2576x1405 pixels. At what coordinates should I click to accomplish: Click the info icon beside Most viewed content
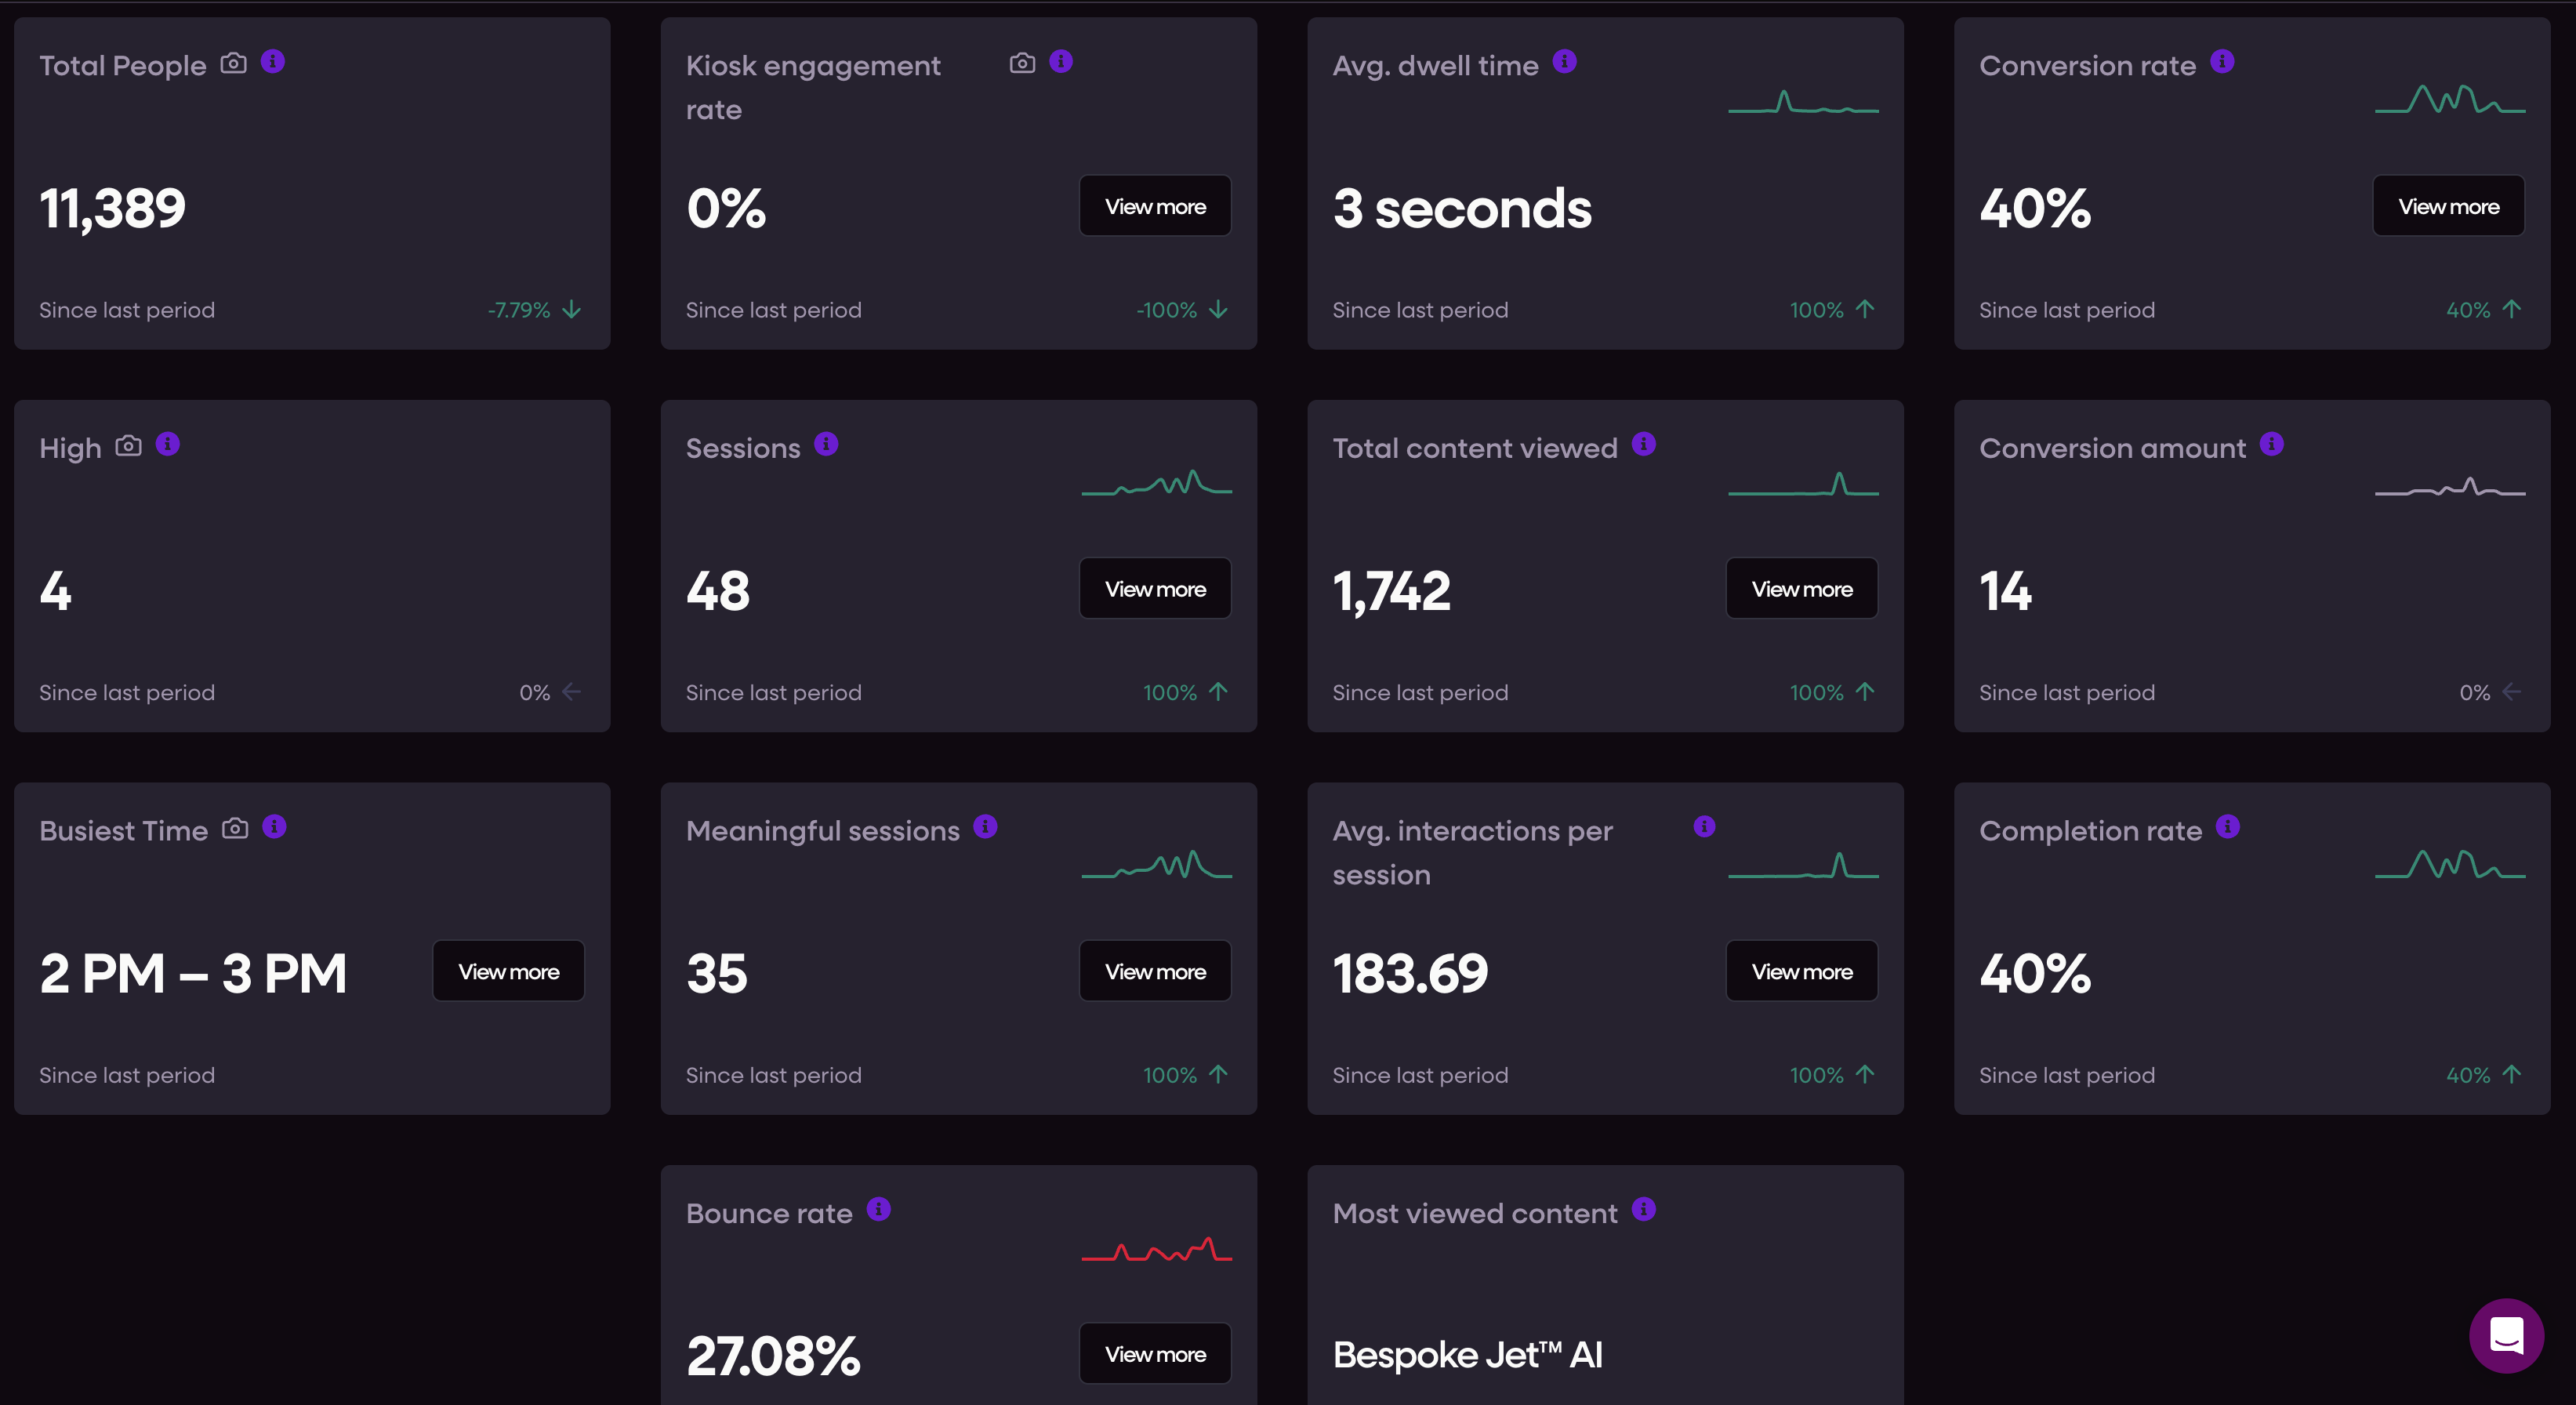tap(1644, 1209)
